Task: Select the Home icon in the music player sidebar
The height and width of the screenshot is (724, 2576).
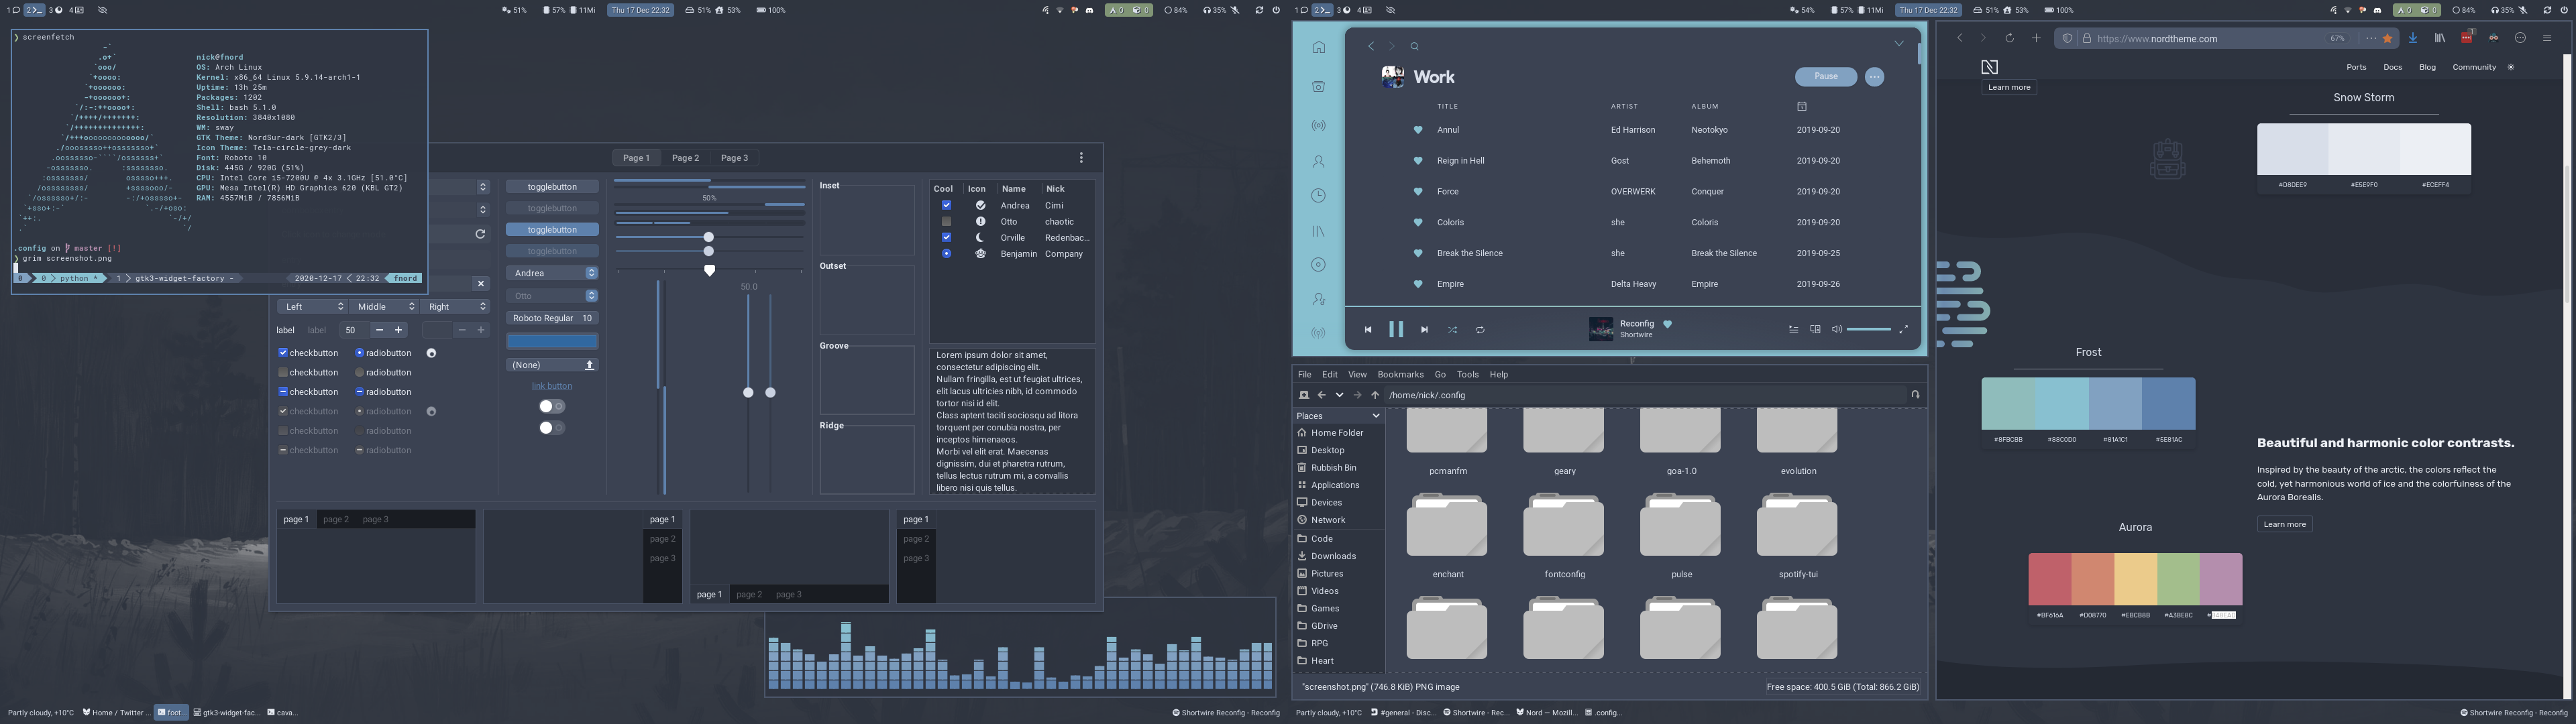Action: point(1318,46)
